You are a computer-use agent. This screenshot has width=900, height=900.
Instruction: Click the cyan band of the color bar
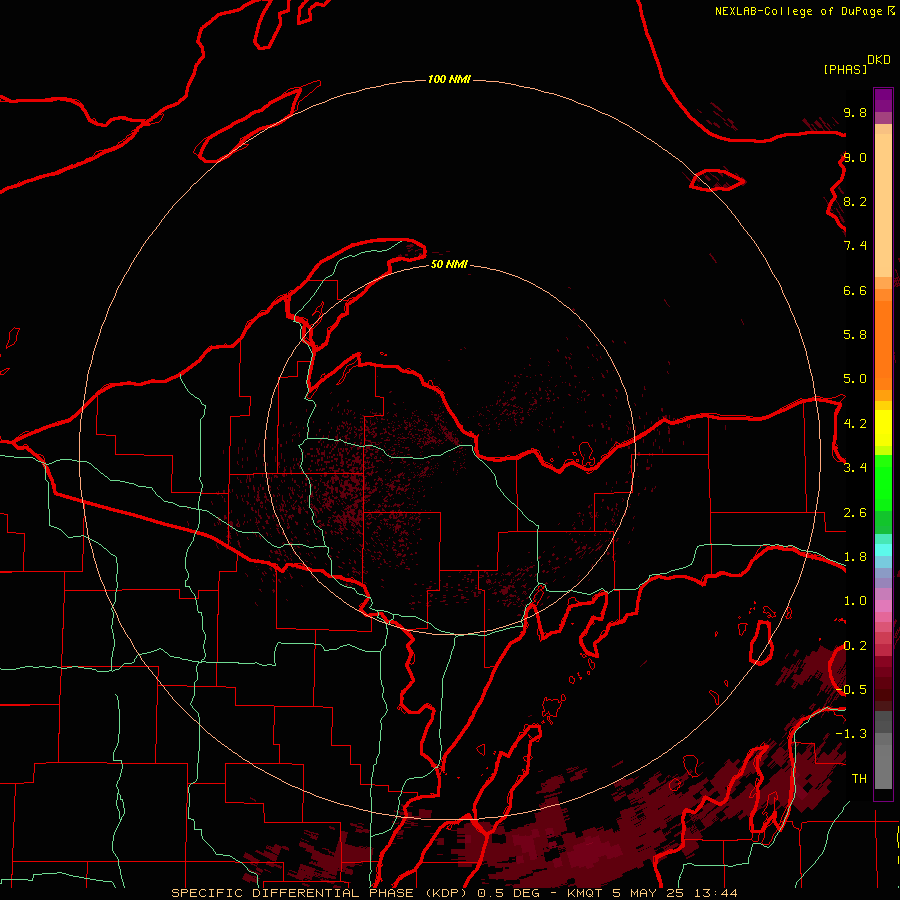click(x=883, y=550)
